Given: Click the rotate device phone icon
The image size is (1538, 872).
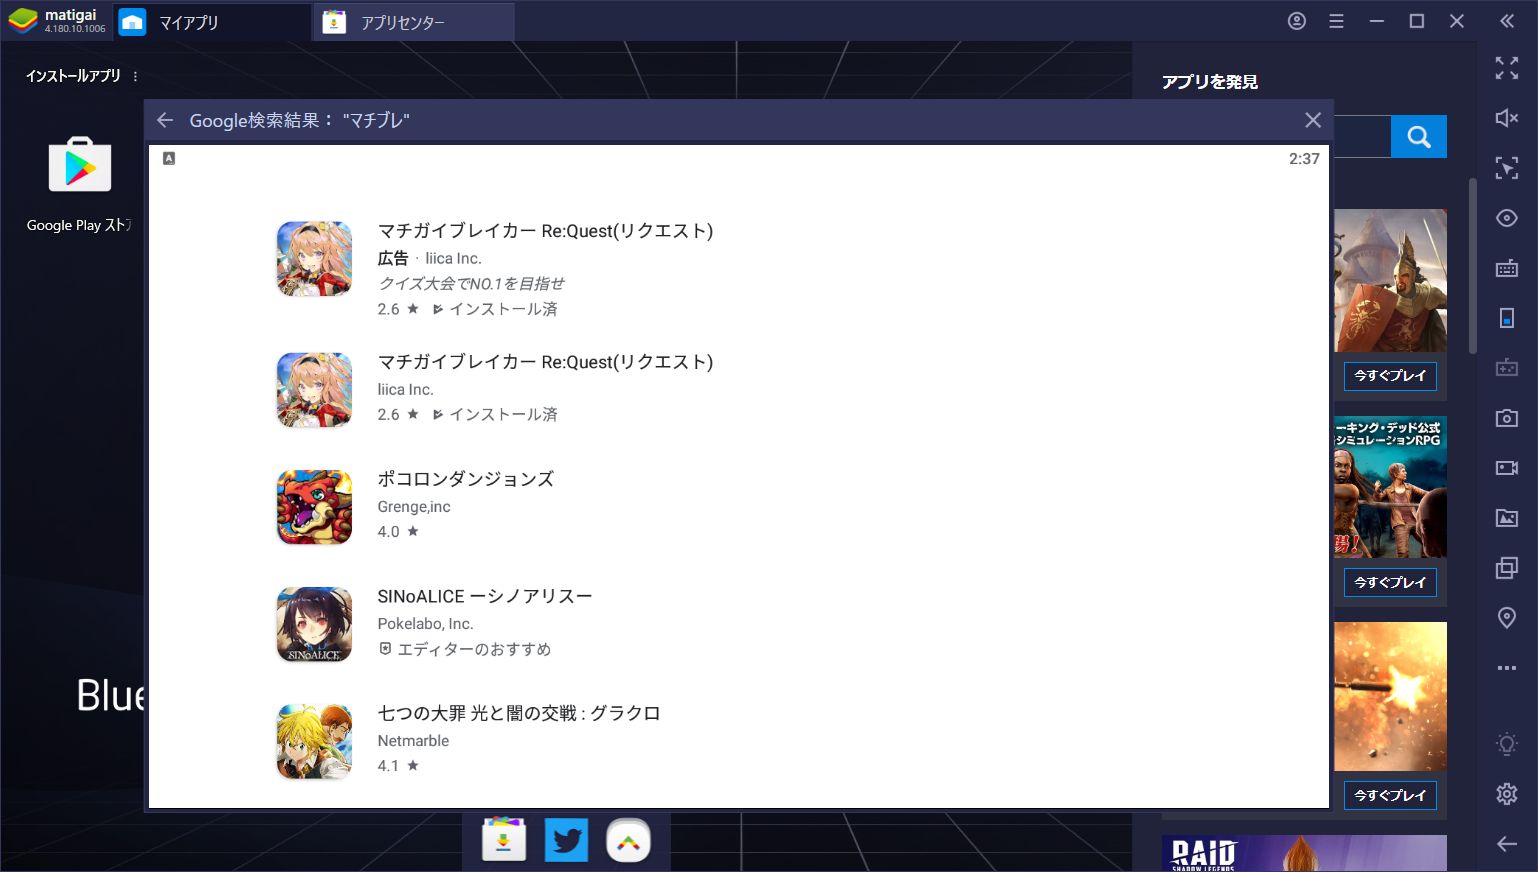Looking at the screenshot, I should point(1507,318).
